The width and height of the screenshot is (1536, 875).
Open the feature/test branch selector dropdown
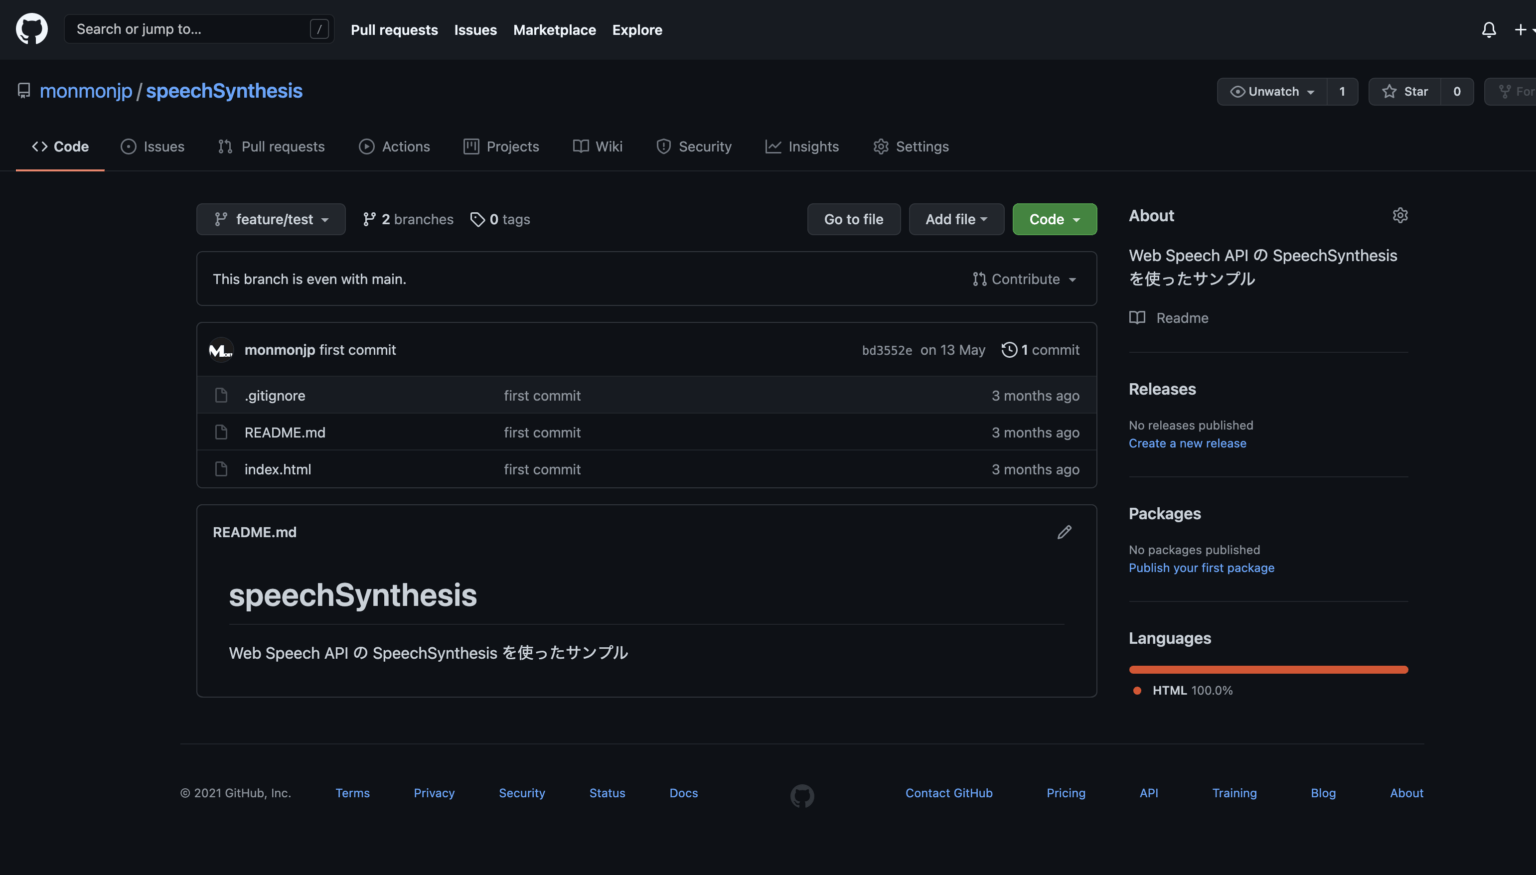click(271, 219)
